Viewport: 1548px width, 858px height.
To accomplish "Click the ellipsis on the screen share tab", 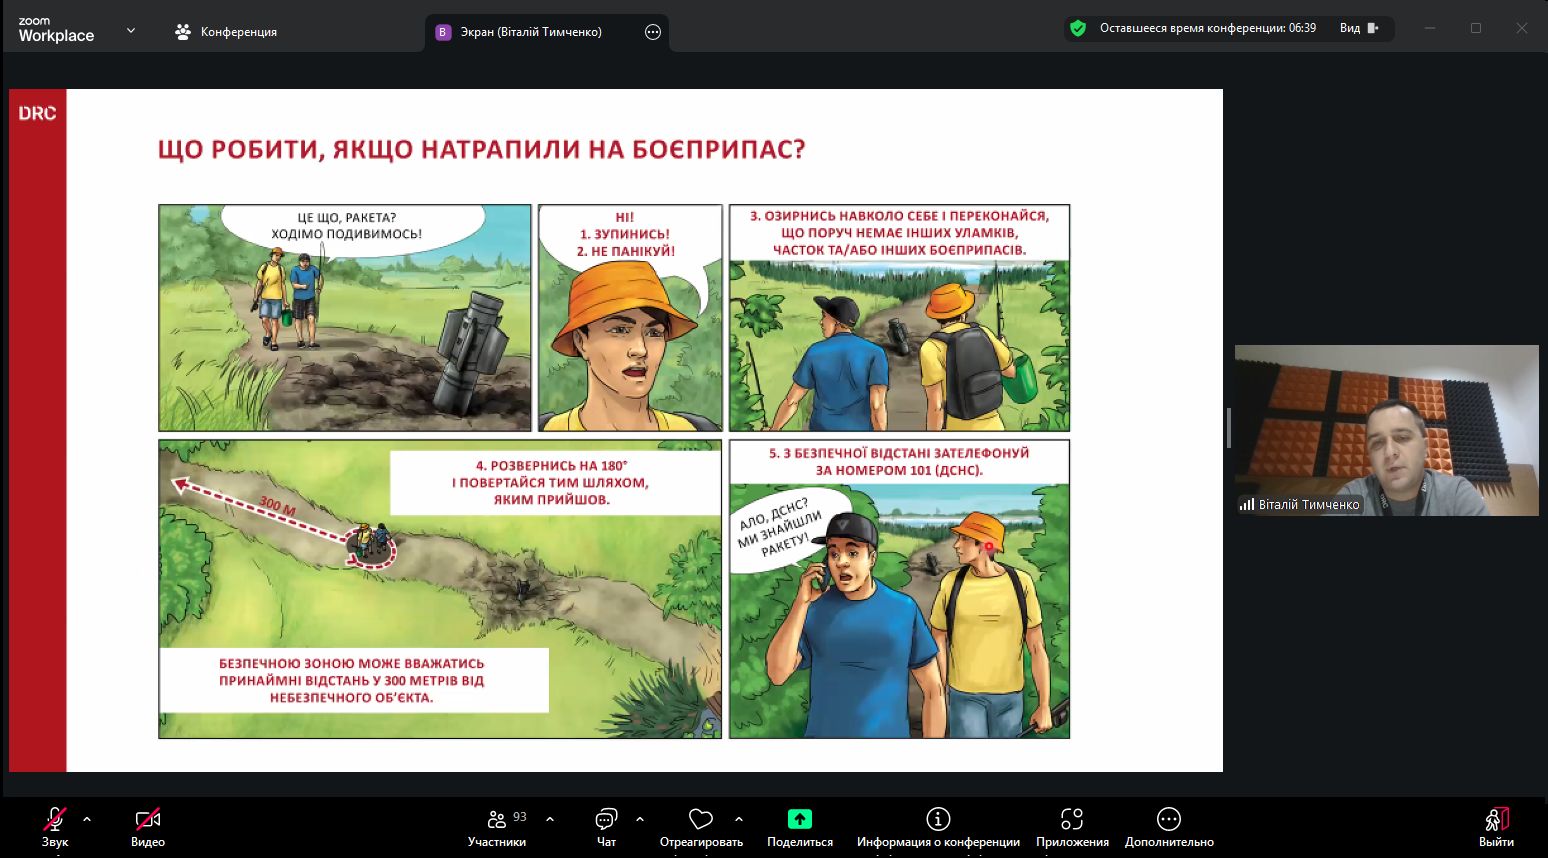I will click(653, 32).
